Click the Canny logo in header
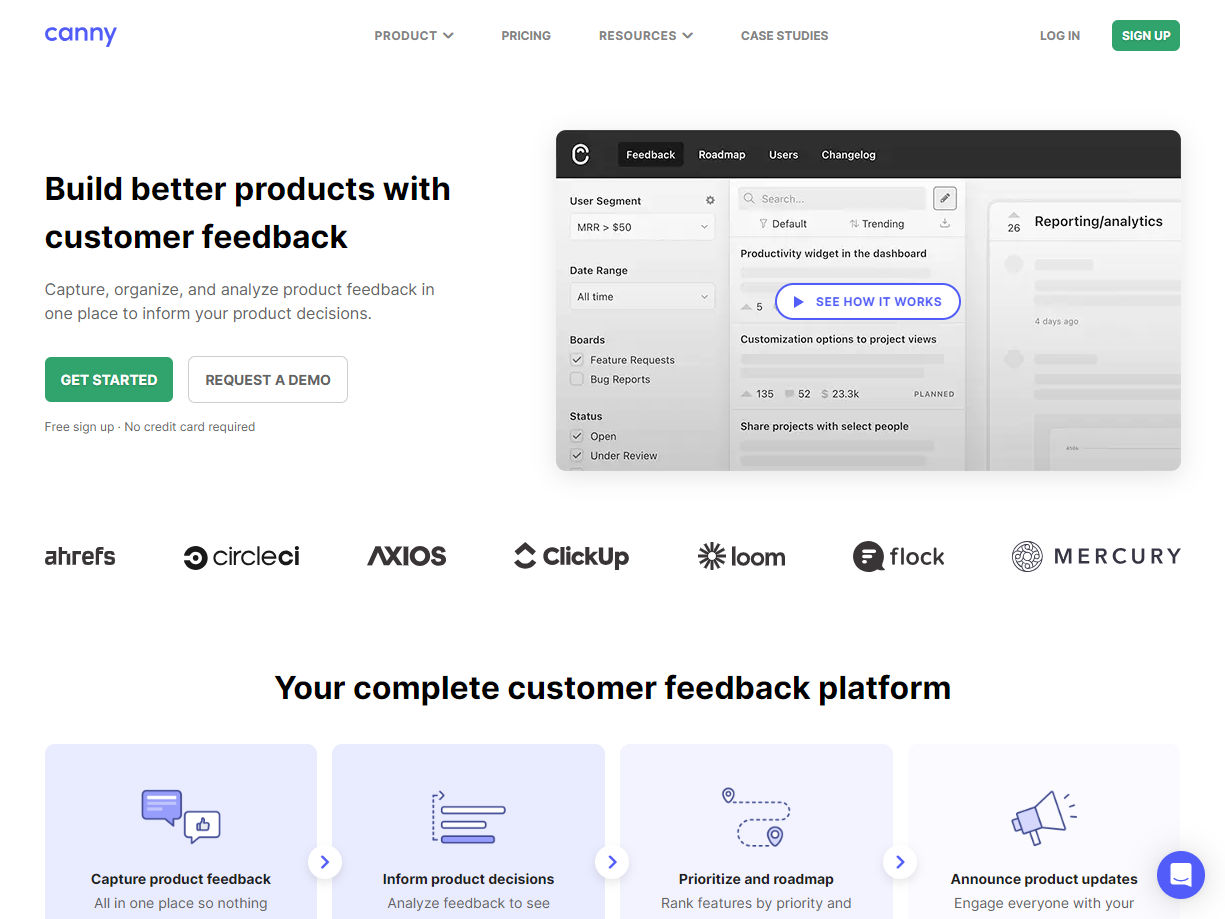This screenshot has height=919, width=1225. click(x=80, y=35)
